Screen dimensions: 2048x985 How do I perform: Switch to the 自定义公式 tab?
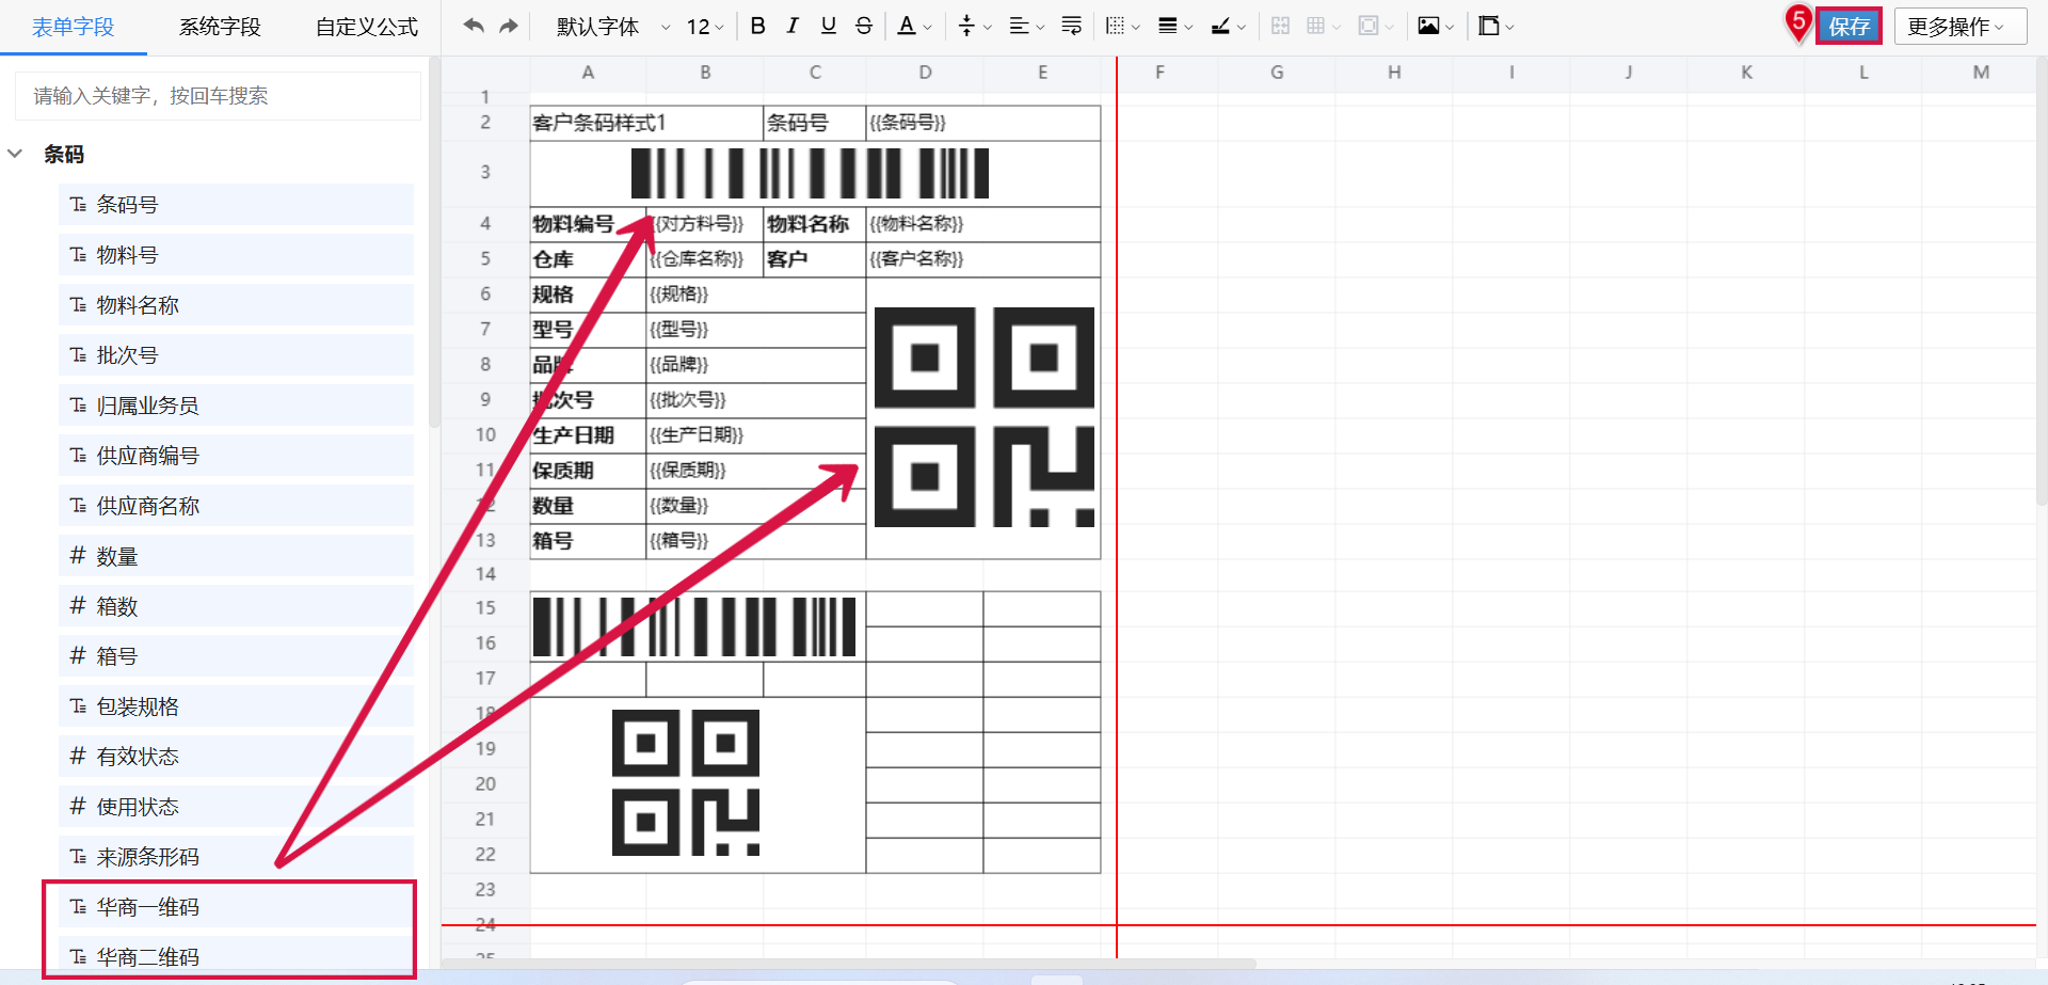[366, 27]
